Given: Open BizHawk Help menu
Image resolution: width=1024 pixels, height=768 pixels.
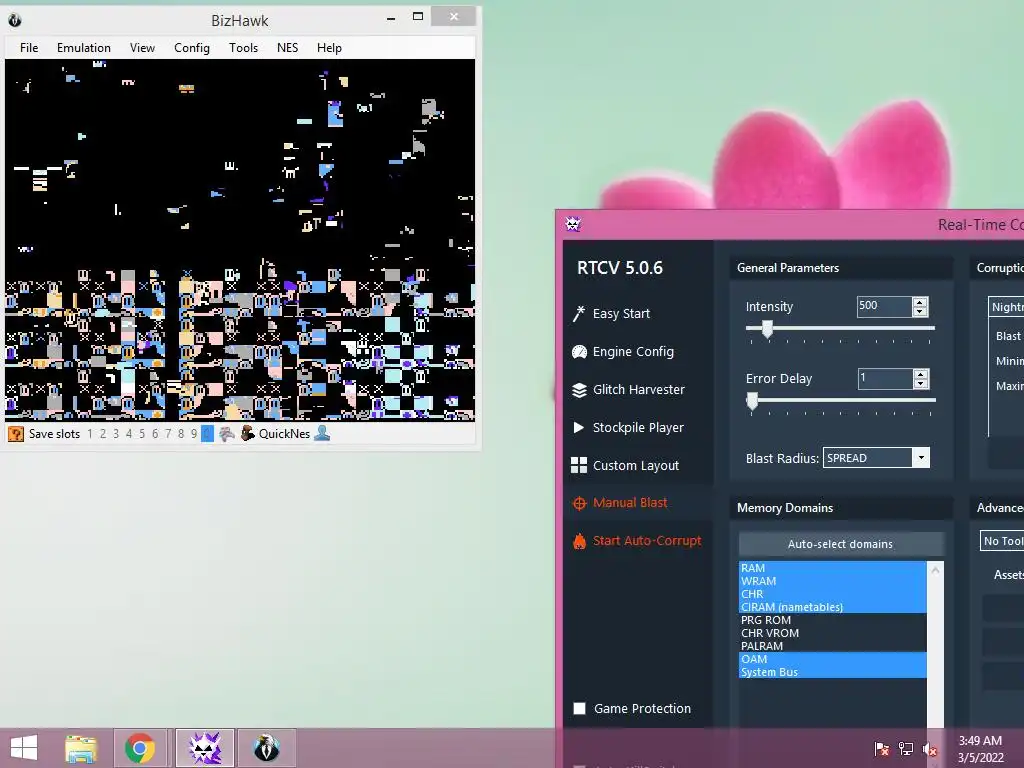Looking at the screenshot, I should [329, 48].
